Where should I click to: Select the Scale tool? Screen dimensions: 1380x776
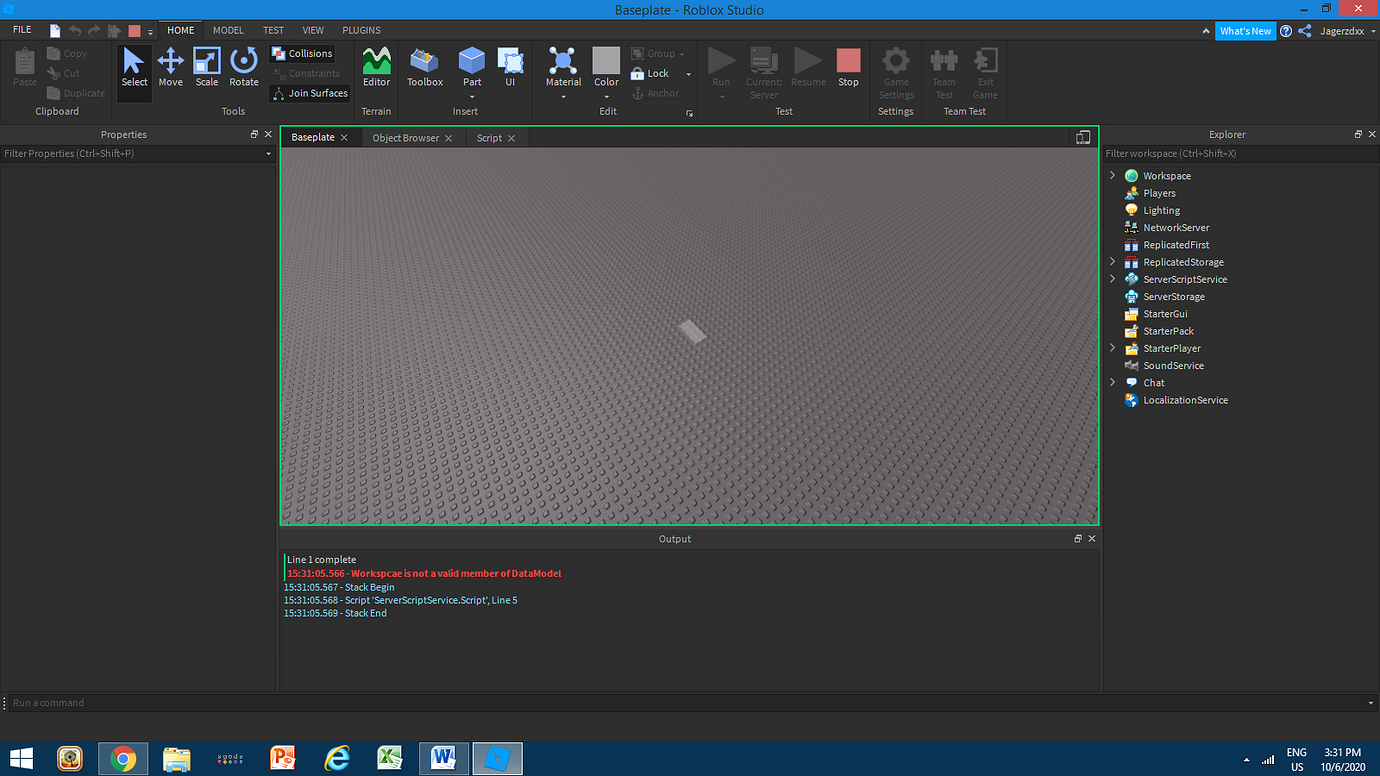(x=206, y=67)
